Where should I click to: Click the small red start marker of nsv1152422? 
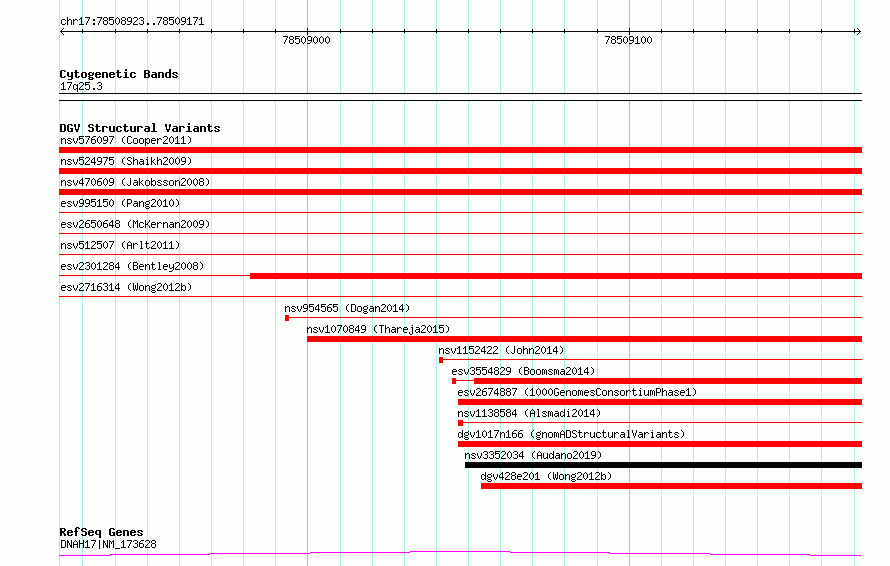point(441,360)
